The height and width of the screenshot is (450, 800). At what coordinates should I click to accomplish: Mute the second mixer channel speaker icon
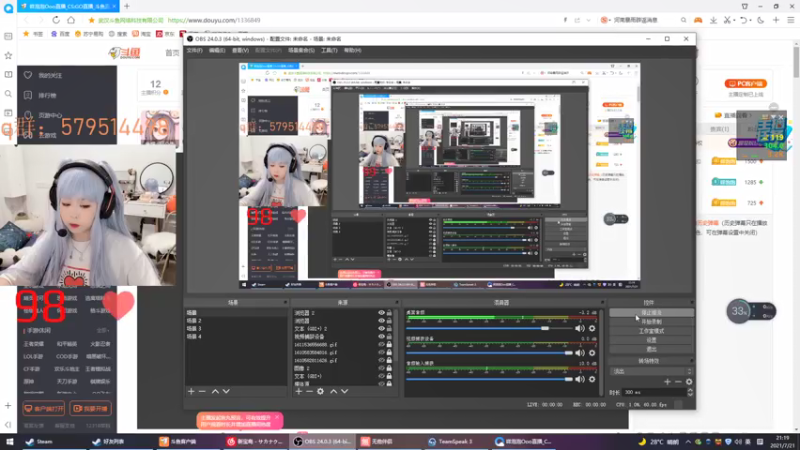[580, 353]
